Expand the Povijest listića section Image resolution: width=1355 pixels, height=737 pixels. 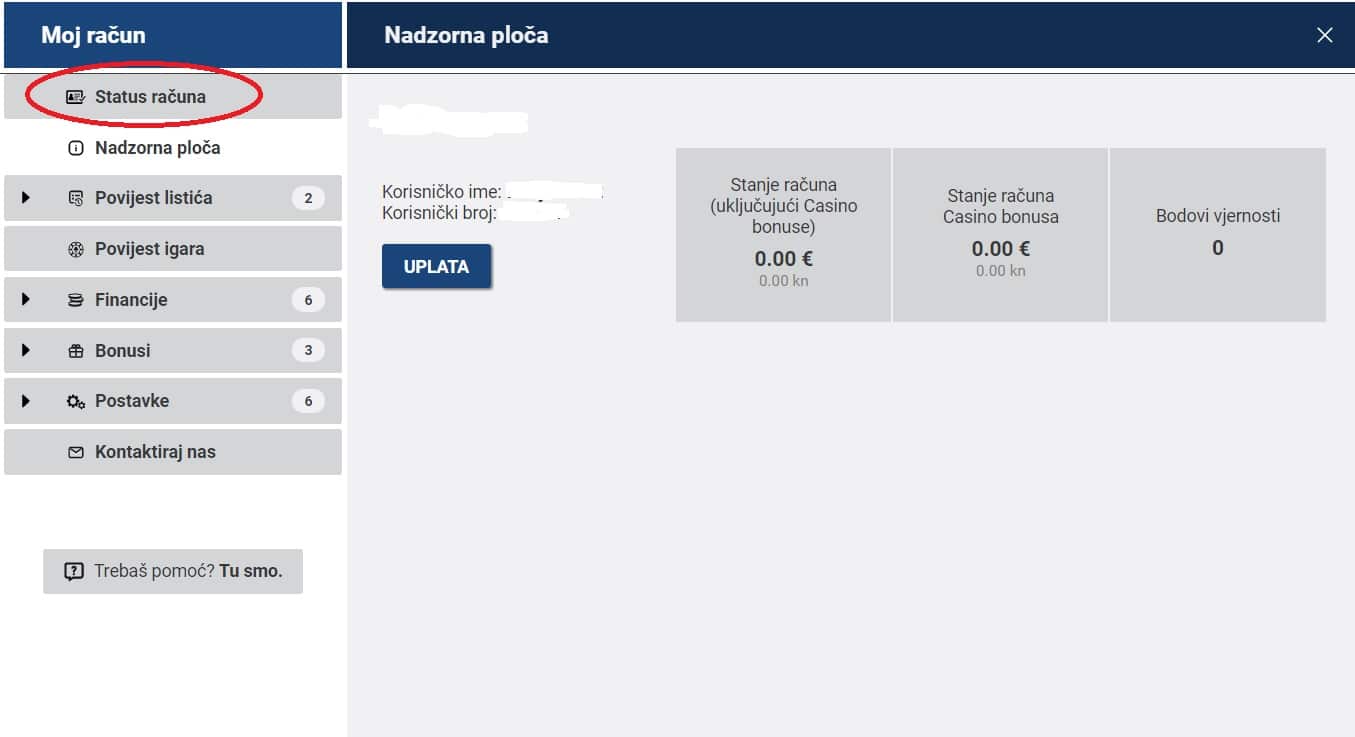tap(24, 197)
